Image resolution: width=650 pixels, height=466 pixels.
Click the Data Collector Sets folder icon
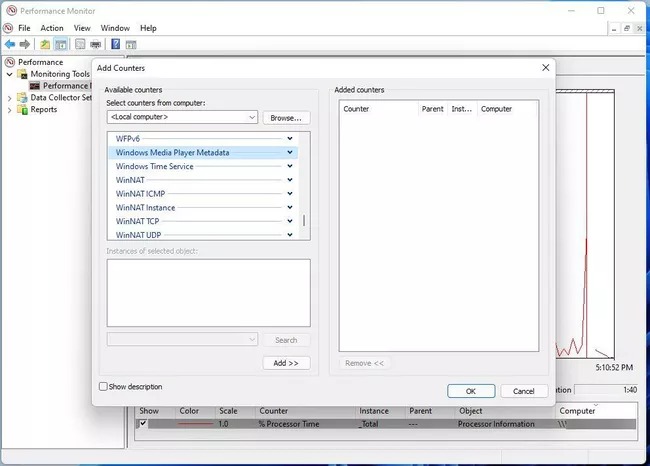(22, 97)
